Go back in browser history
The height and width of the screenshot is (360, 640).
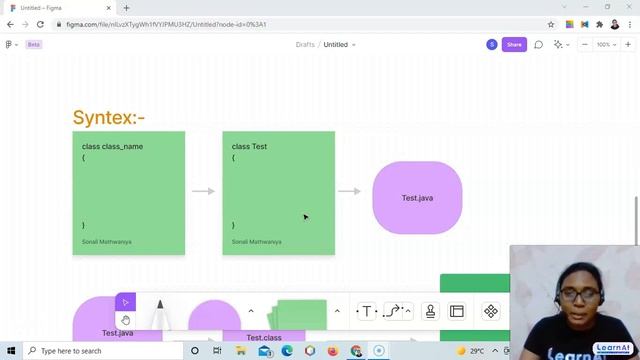point(10,24)
